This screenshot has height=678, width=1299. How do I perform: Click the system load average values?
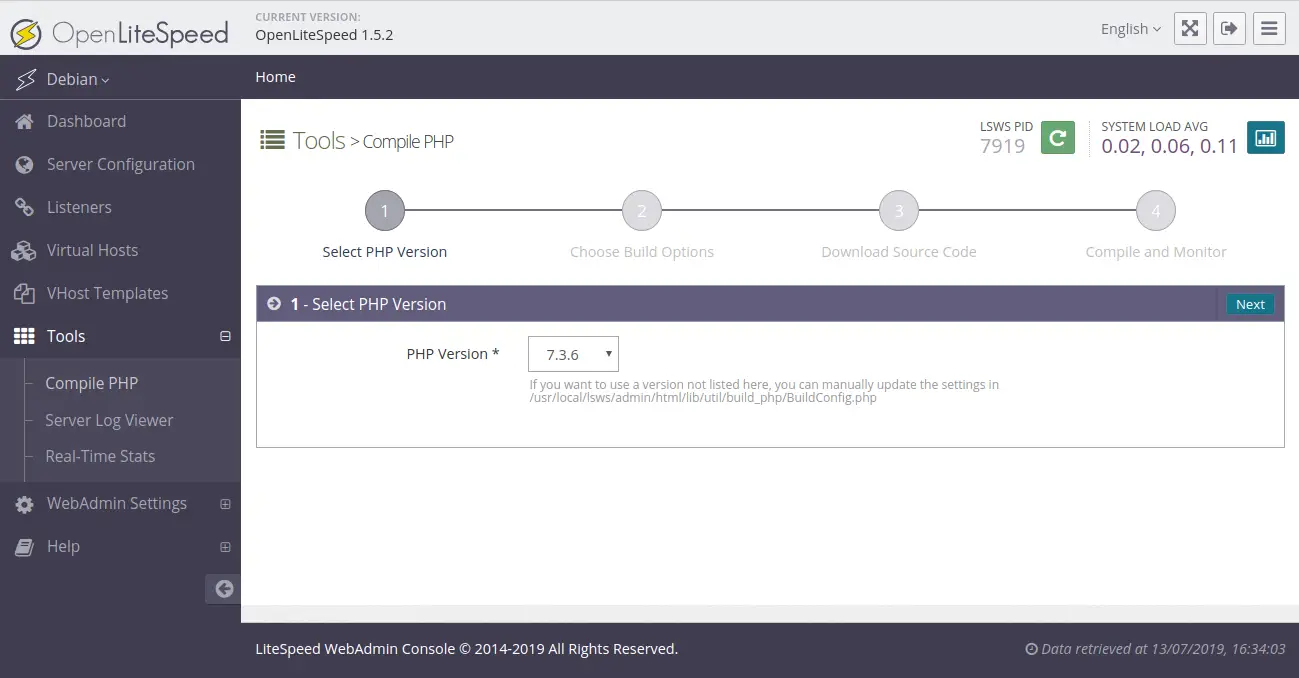tap(1170, 146)
